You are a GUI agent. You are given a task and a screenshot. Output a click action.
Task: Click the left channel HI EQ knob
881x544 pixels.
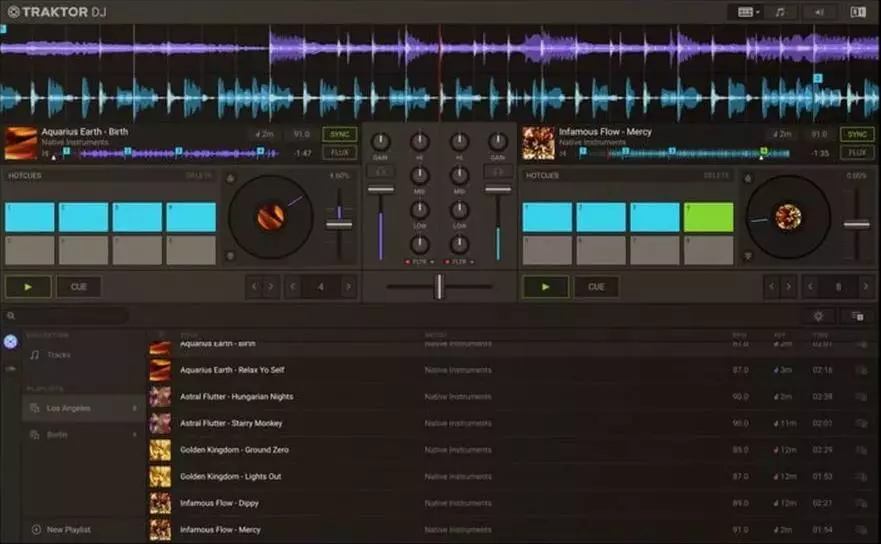(420, 142)
